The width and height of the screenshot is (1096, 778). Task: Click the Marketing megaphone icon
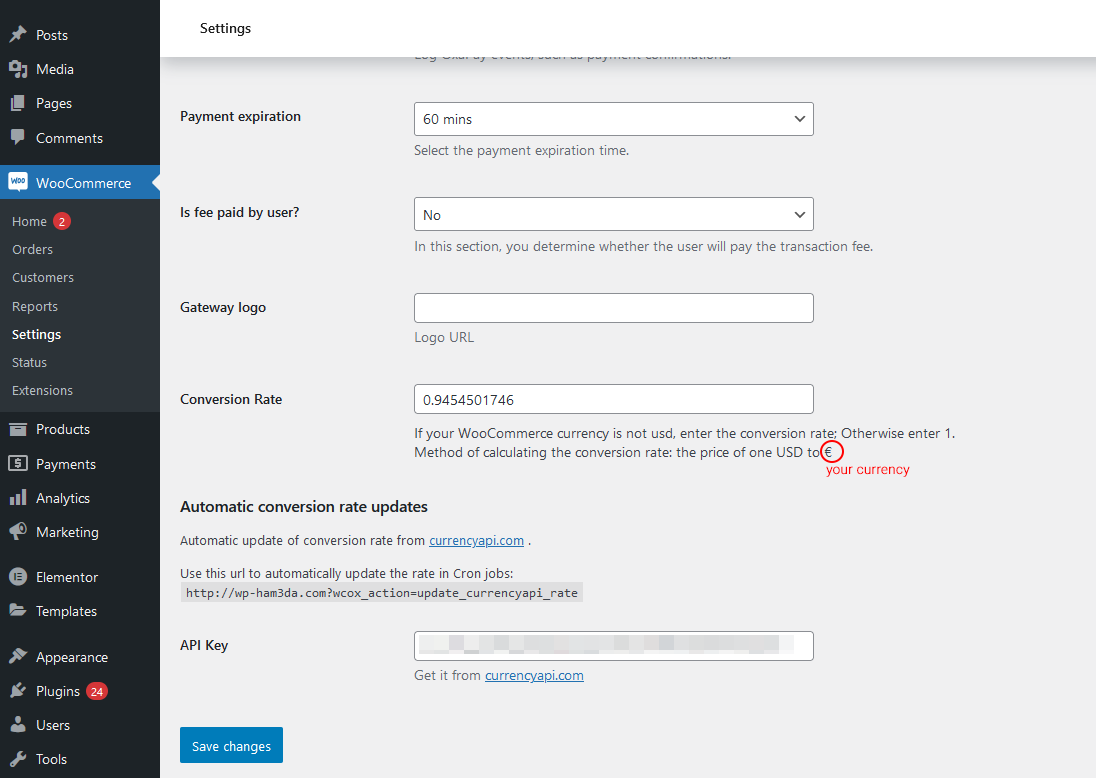point(18,531)
